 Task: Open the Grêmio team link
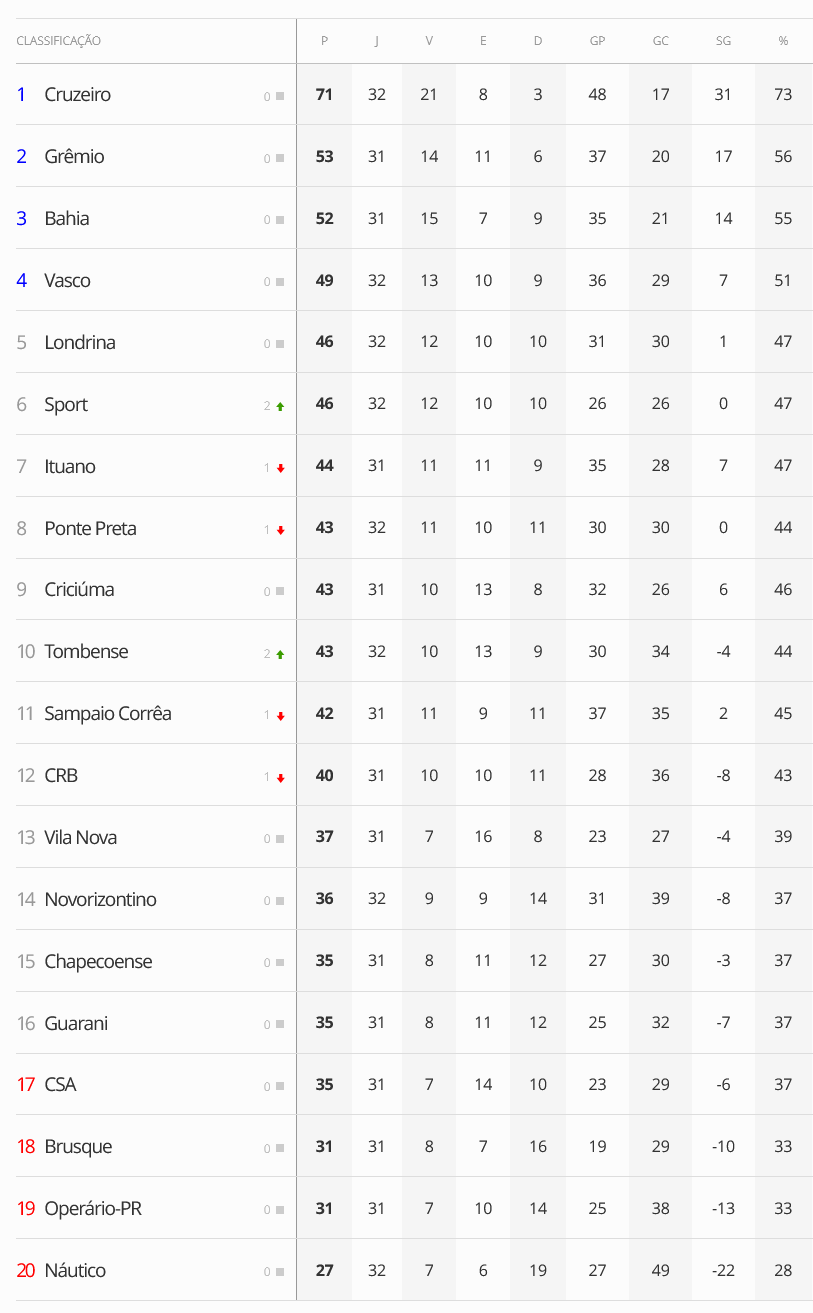[74, 157]
